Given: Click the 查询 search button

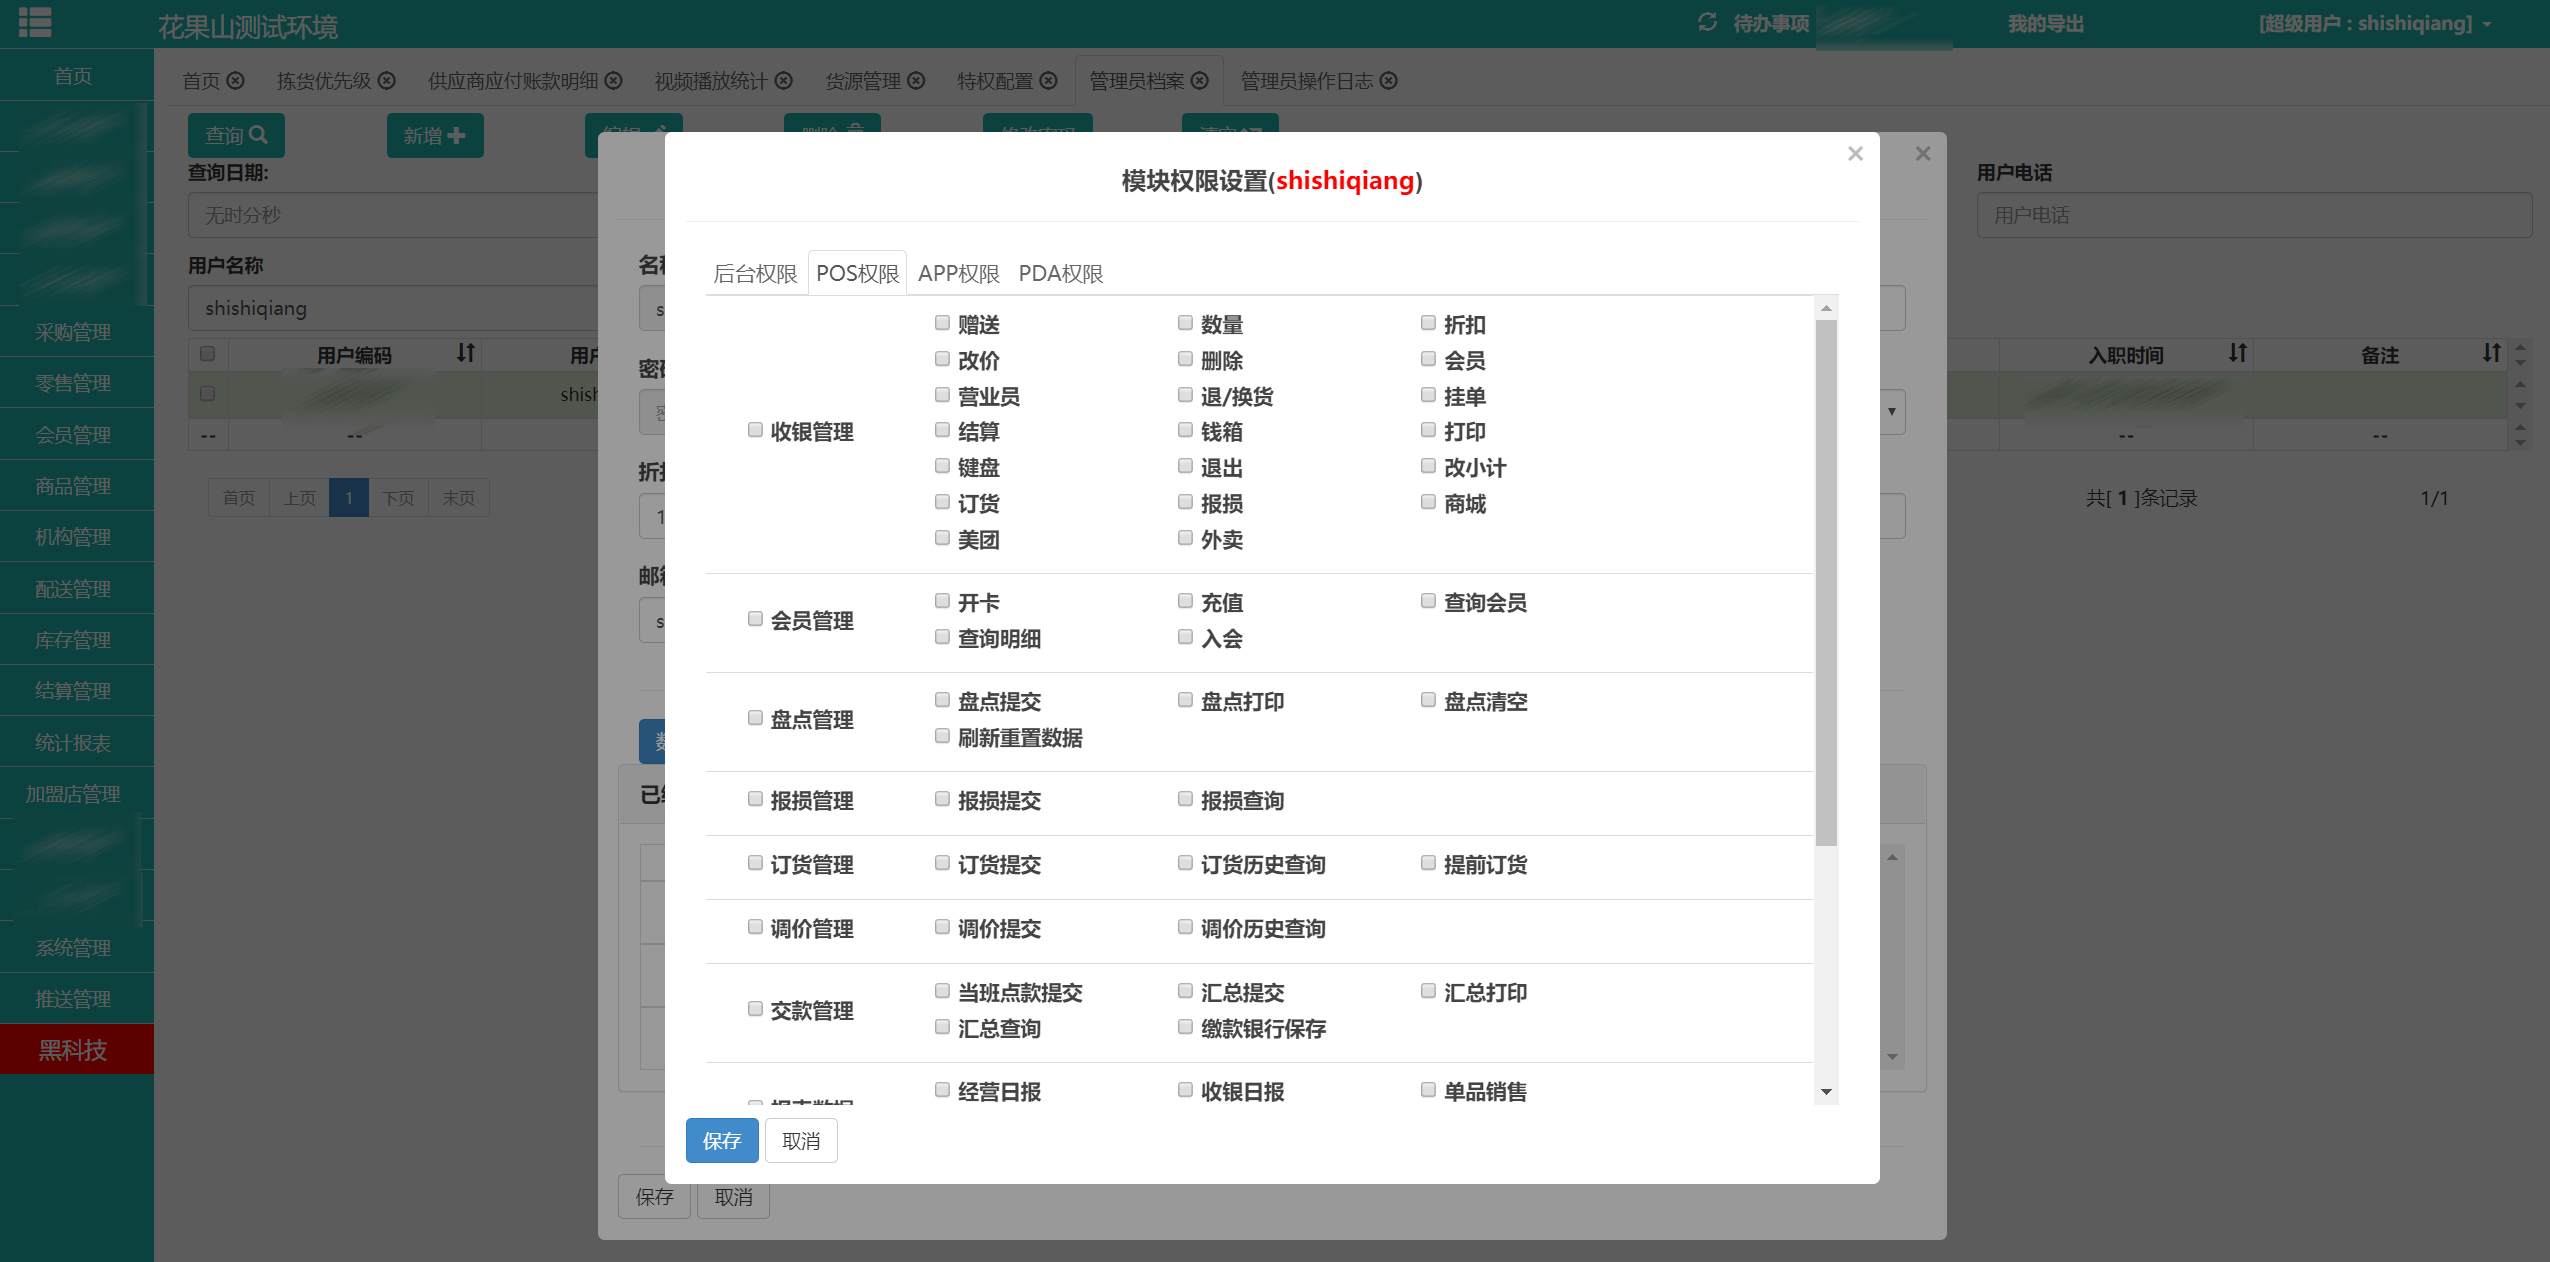Looking at the screenshot, I should point(236,135).
